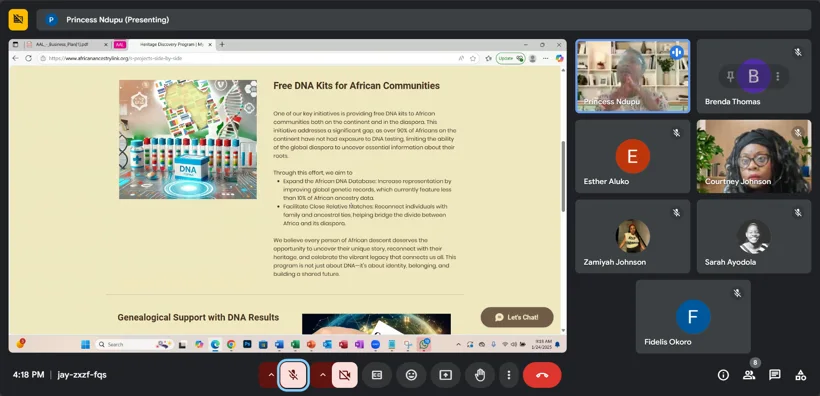The height and width of the screenshot is (396, 820).
Task: Raise your hand in the meeting
Action: 480,375
